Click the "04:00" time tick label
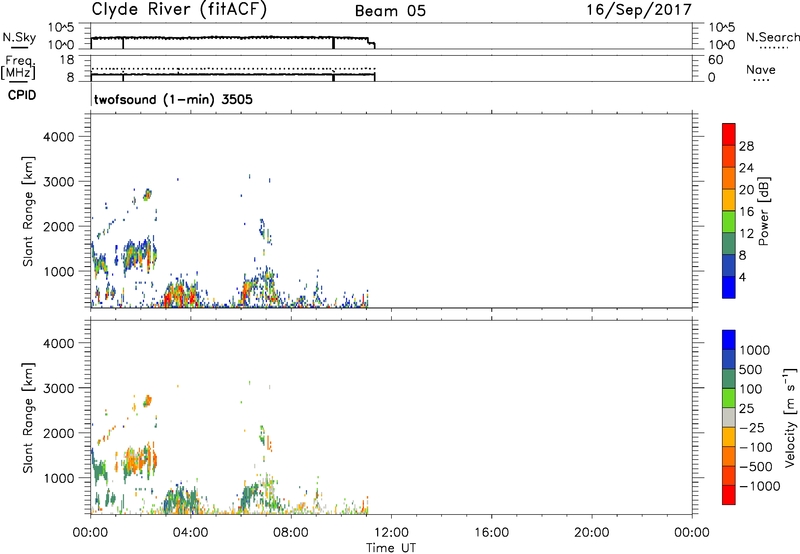800x554 pixels. (x=190, y=533)
